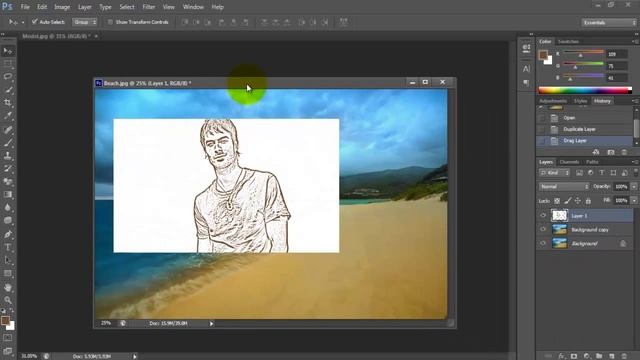Image resolution: width=640 pixels, height=360 pixels.
Task: Open Beach.jpg status bar info arrow
Action: coord(211,324)
